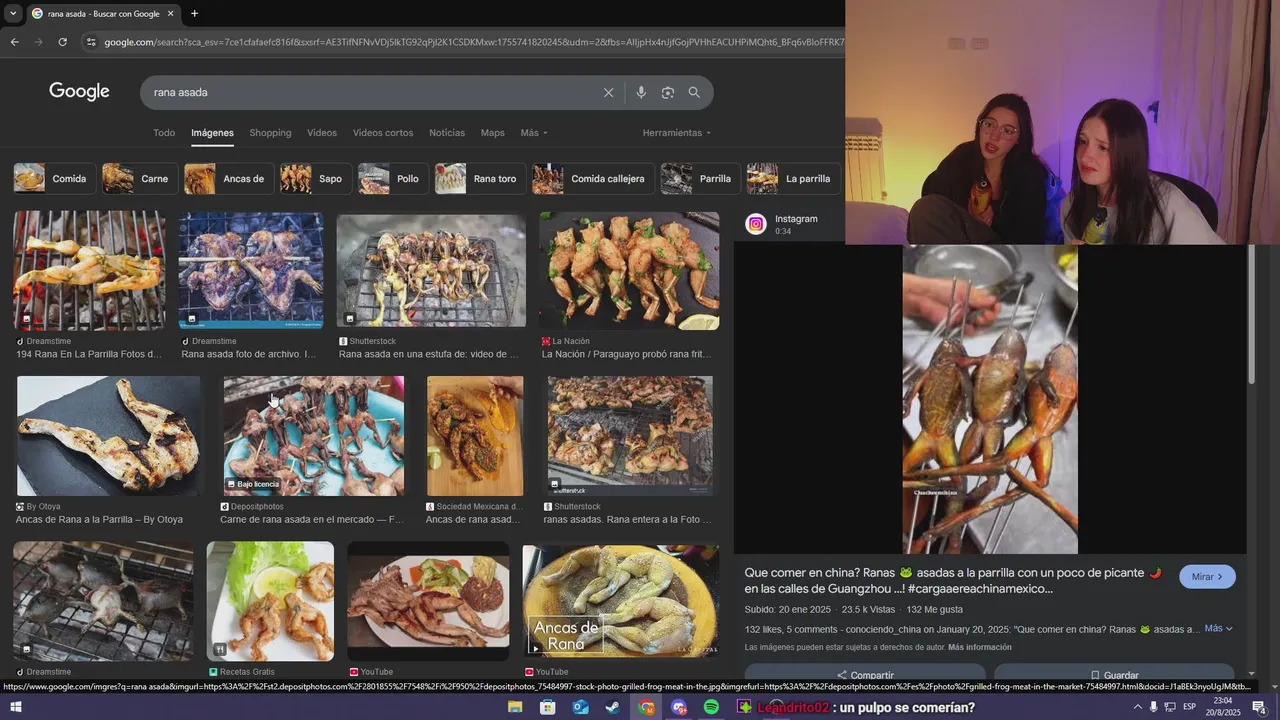Open 'Rana asada foto de archivo' image
This screenshot has width=1280, height=720.
tap(251, 270)
